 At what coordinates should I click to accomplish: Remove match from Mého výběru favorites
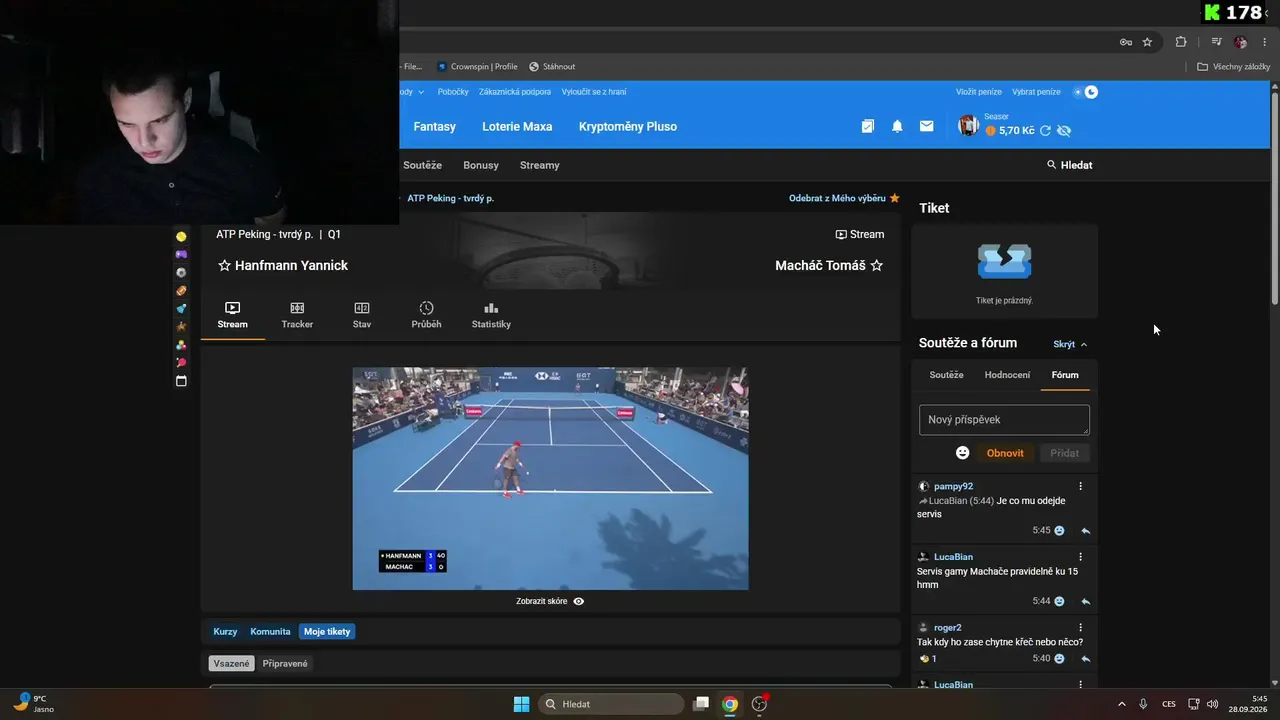click(844, 198)
